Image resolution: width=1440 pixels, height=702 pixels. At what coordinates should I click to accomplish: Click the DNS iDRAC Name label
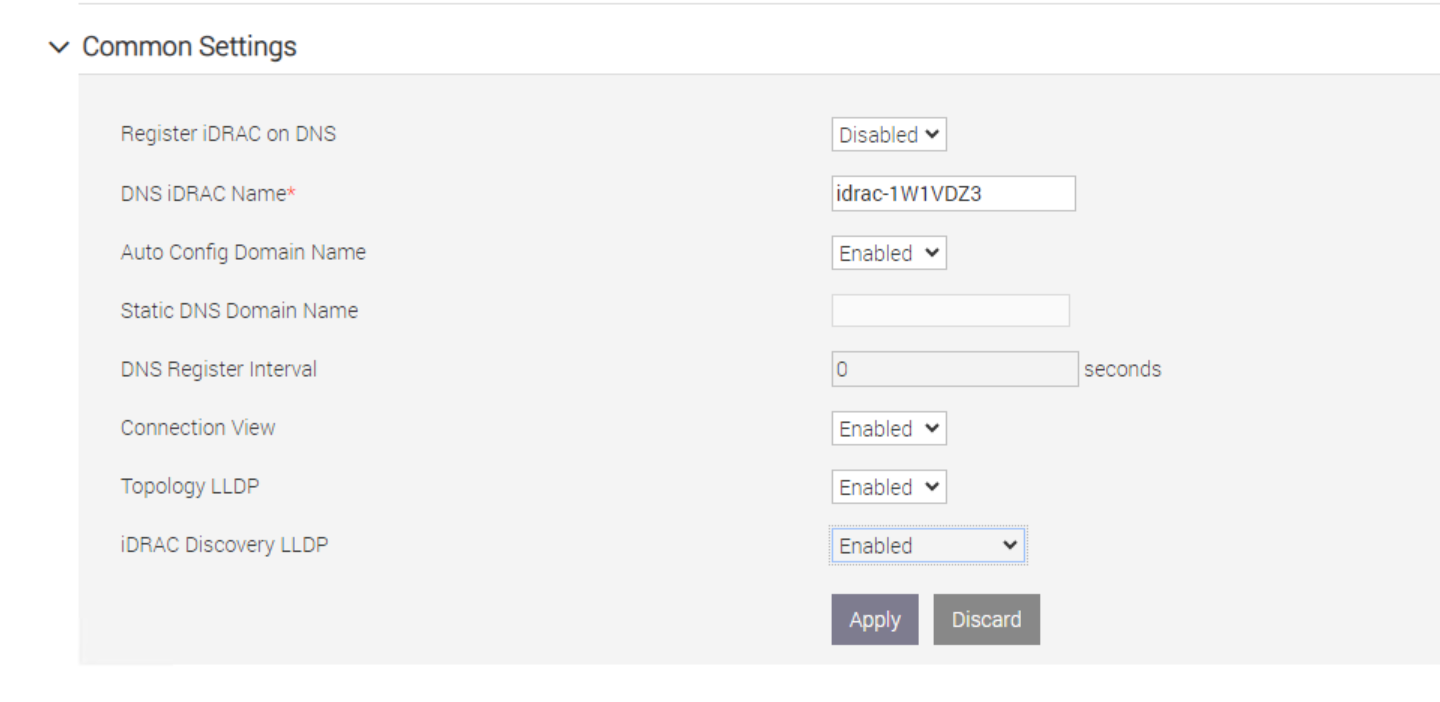(x=208, y=194)
